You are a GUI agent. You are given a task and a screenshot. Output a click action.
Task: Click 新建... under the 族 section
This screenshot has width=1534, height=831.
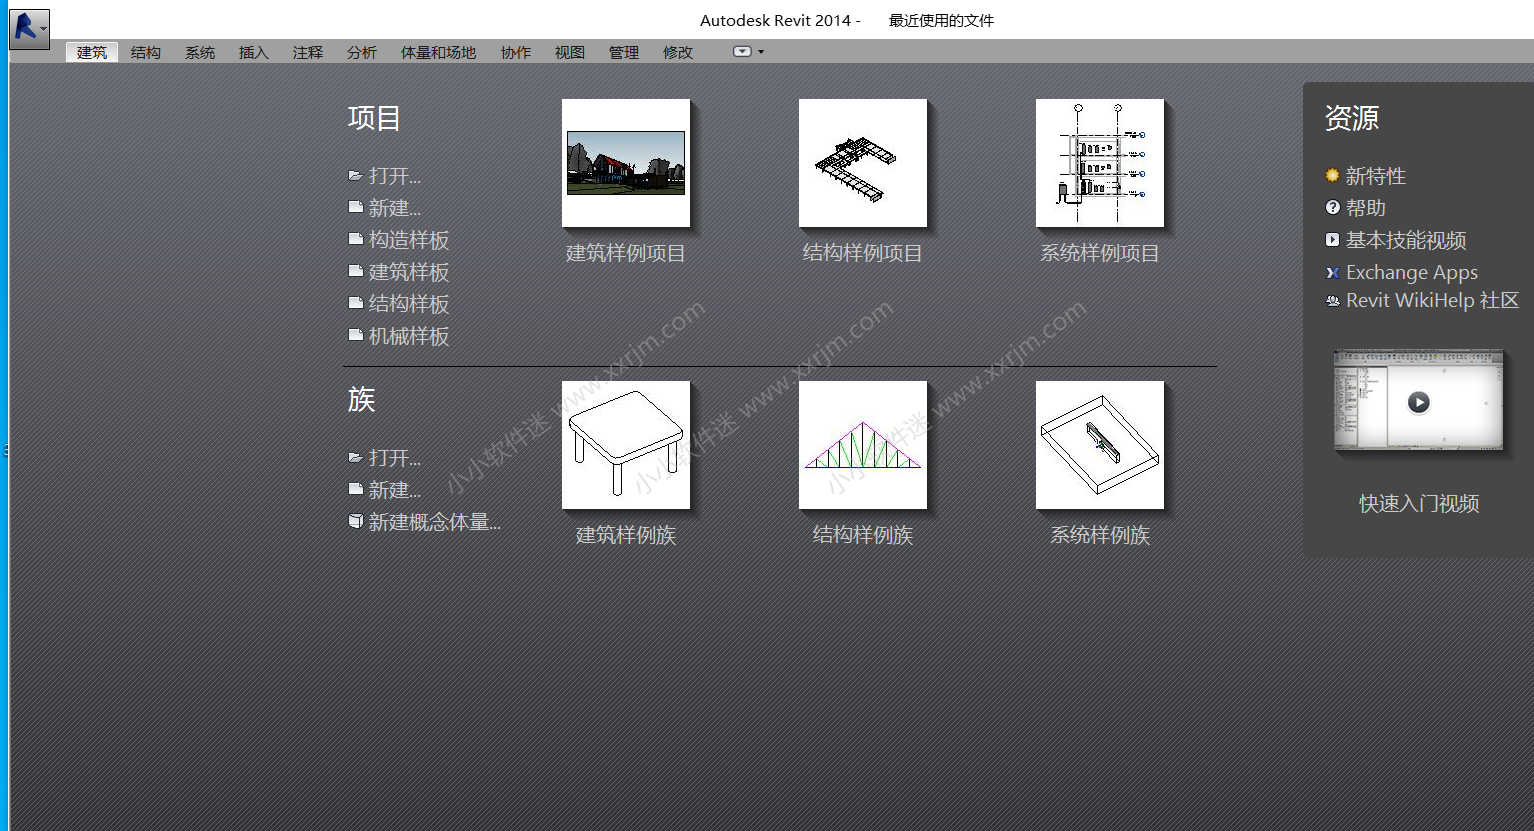coord(395,490)
